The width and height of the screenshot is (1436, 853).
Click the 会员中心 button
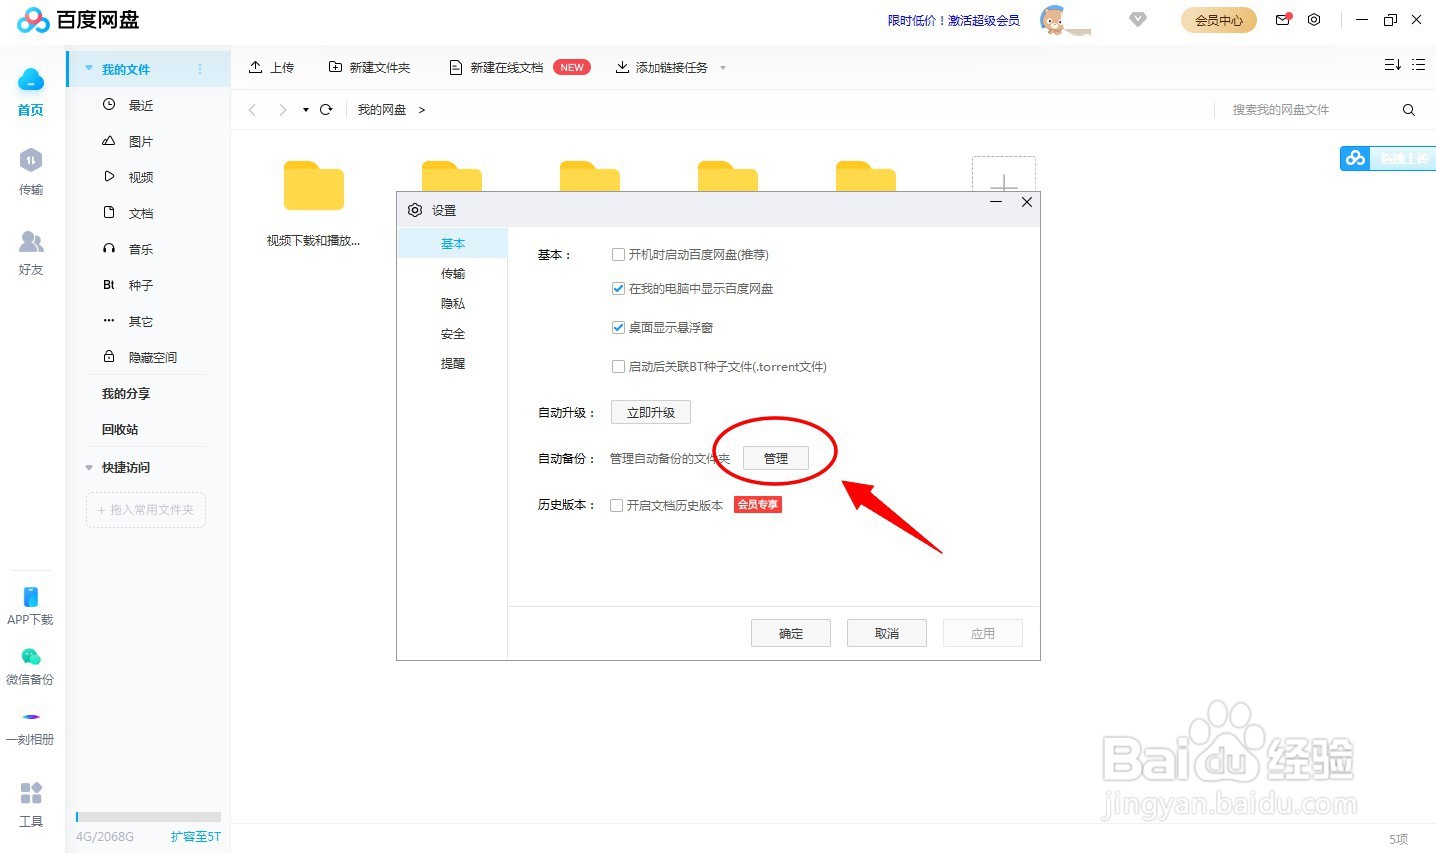(1219, 19)
